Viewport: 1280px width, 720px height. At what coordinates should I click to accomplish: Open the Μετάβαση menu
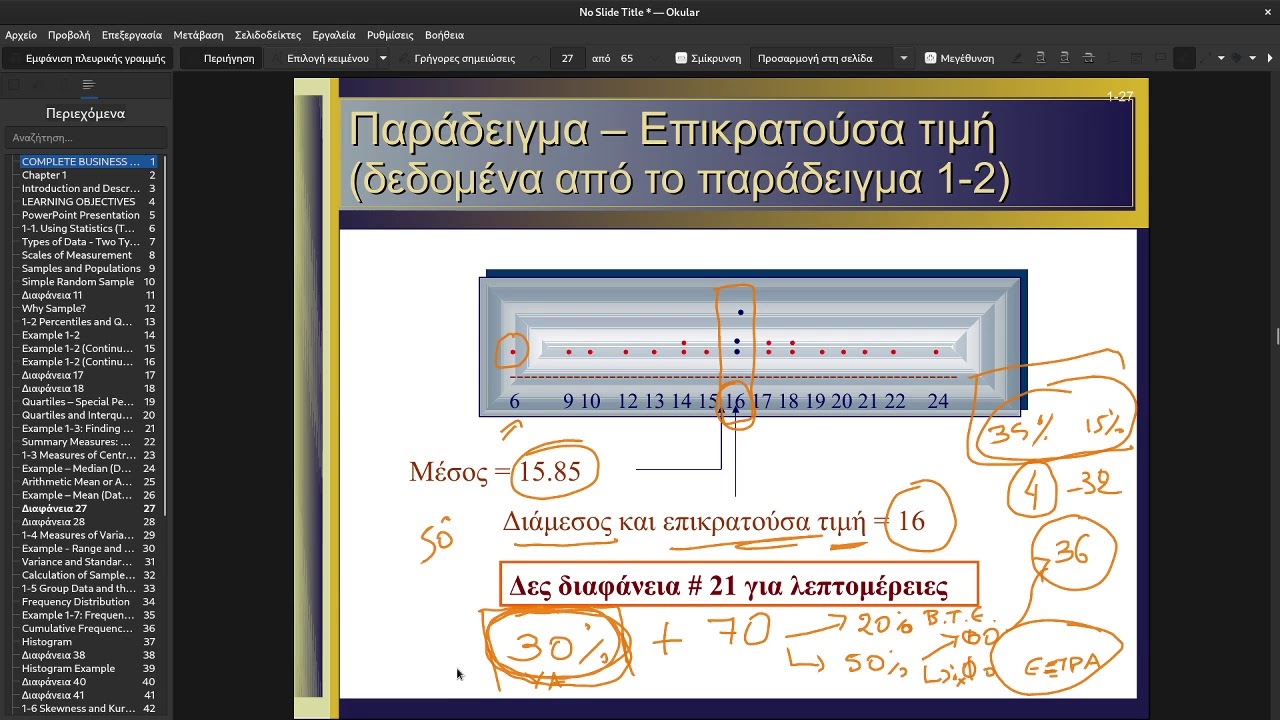click(x=198, y=35)
